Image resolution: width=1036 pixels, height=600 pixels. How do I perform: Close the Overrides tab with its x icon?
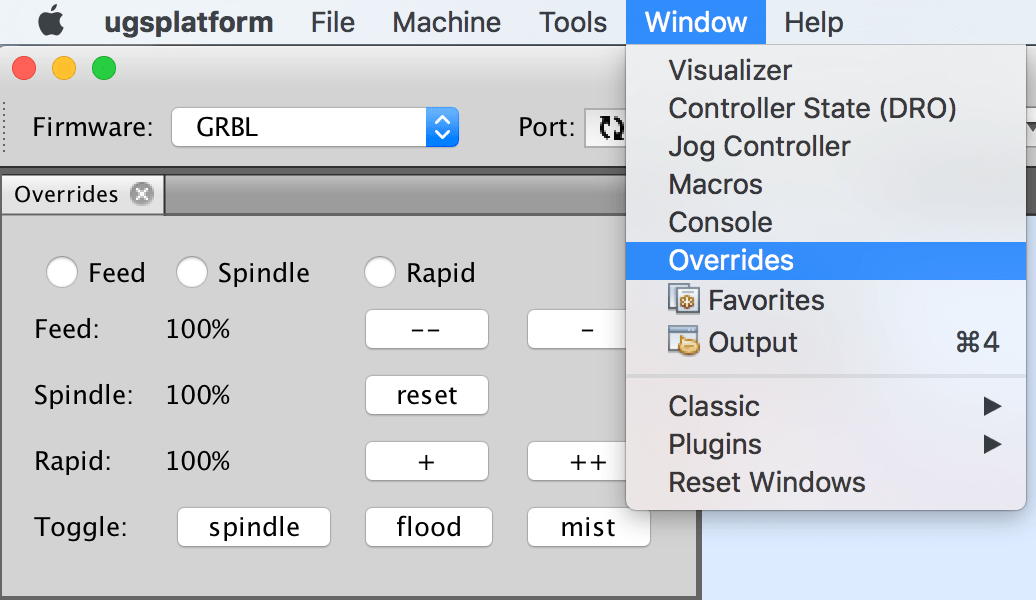pos(141,194)
